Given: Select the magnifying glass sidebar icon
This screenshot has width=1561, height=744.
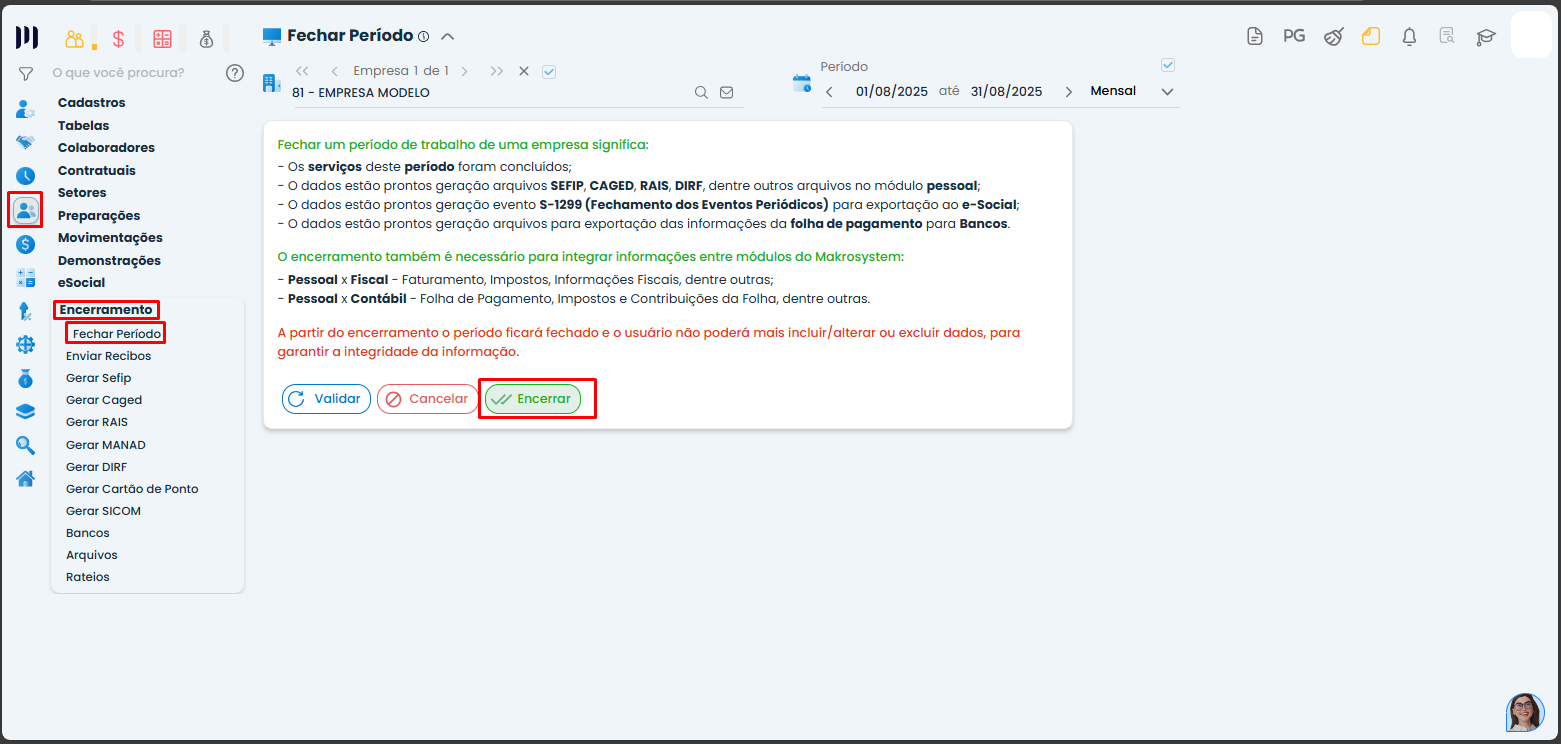Looking at the screenshot, I should (x=26, y=445).
